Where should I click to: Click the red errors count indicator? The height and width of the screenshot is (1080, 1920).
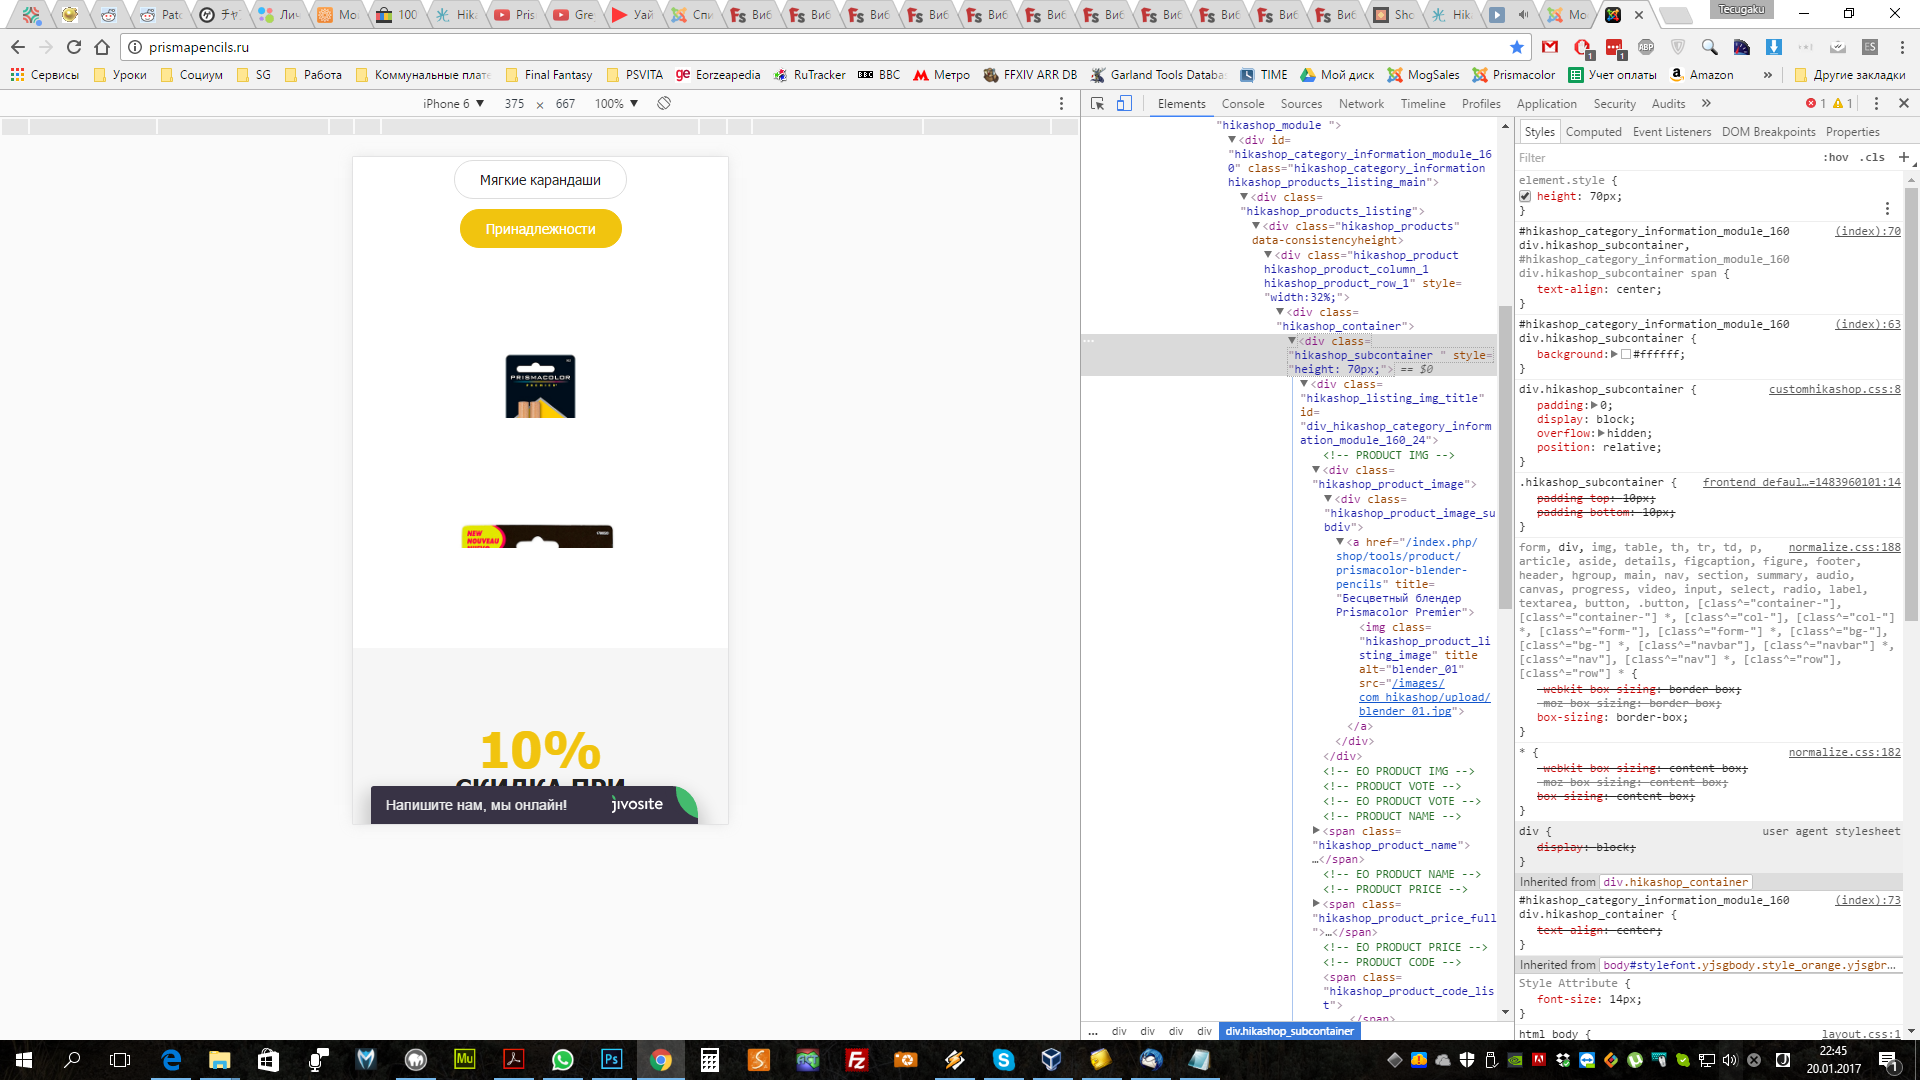tap(1815, 104)
